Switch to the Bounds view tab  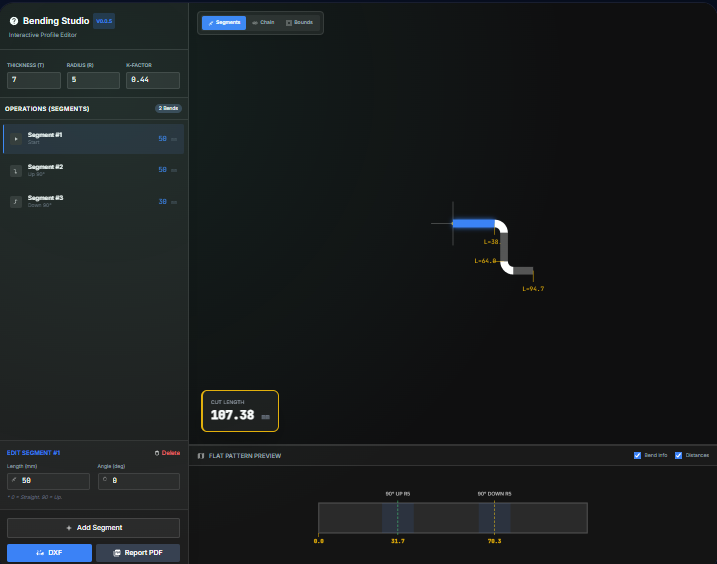tap(300, 22)
